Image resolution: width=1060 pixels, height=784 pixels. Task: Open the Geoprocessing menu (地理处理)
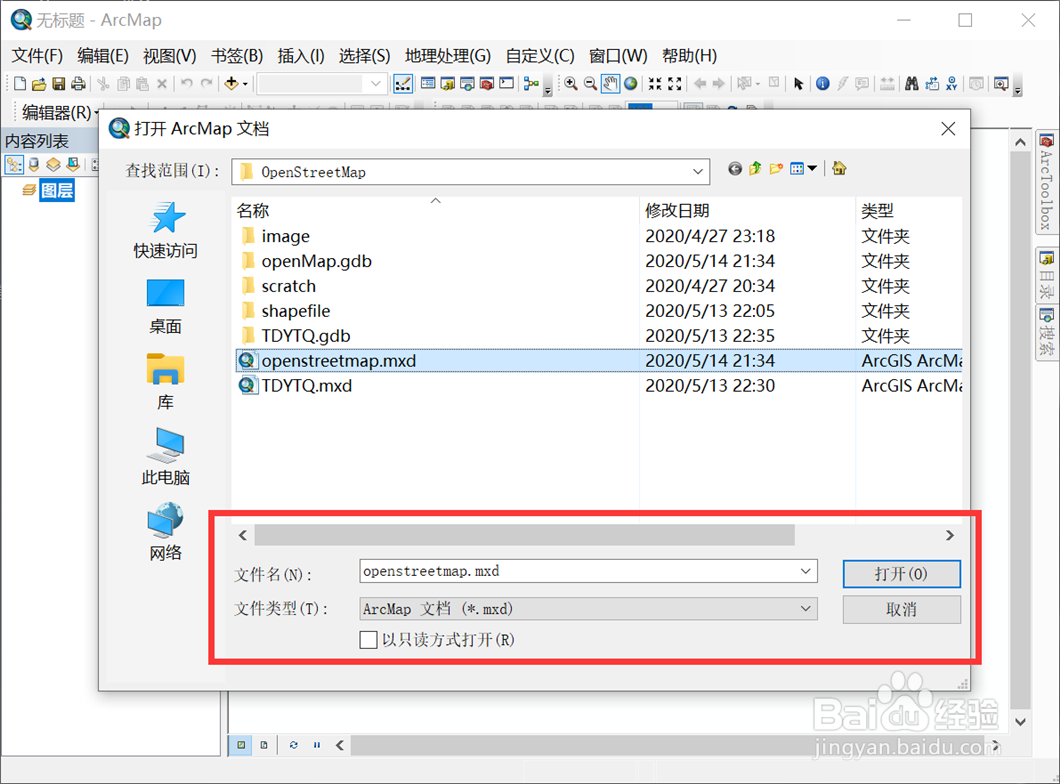[448, 55]
